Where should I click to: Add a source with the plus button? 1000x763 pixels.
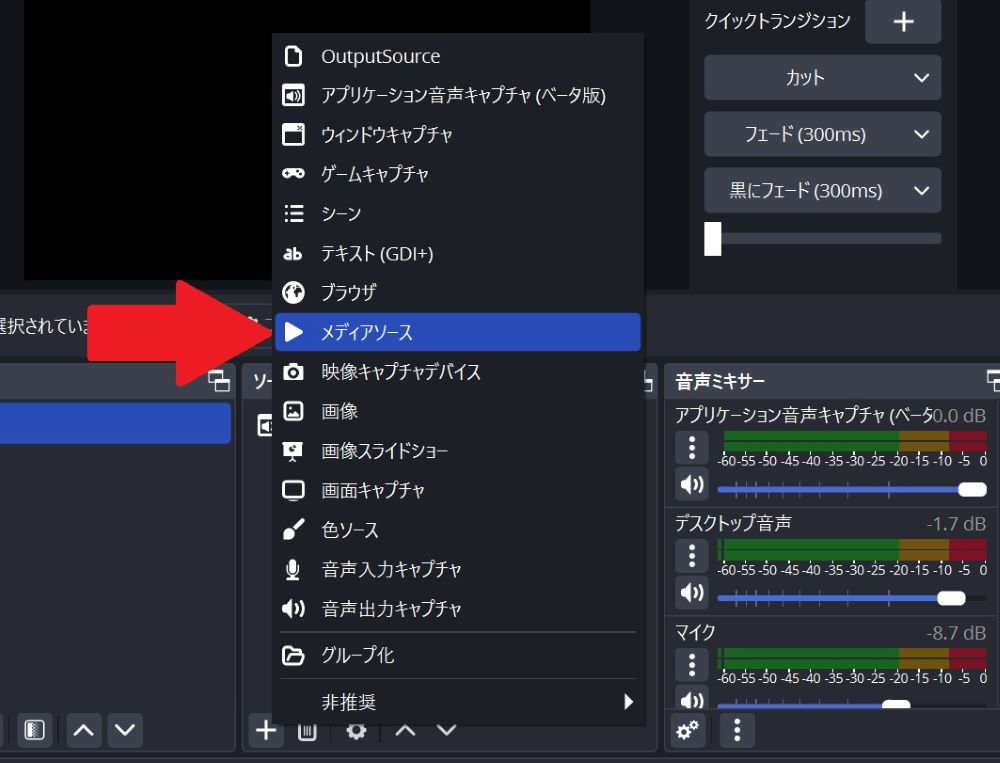[266, 730]
